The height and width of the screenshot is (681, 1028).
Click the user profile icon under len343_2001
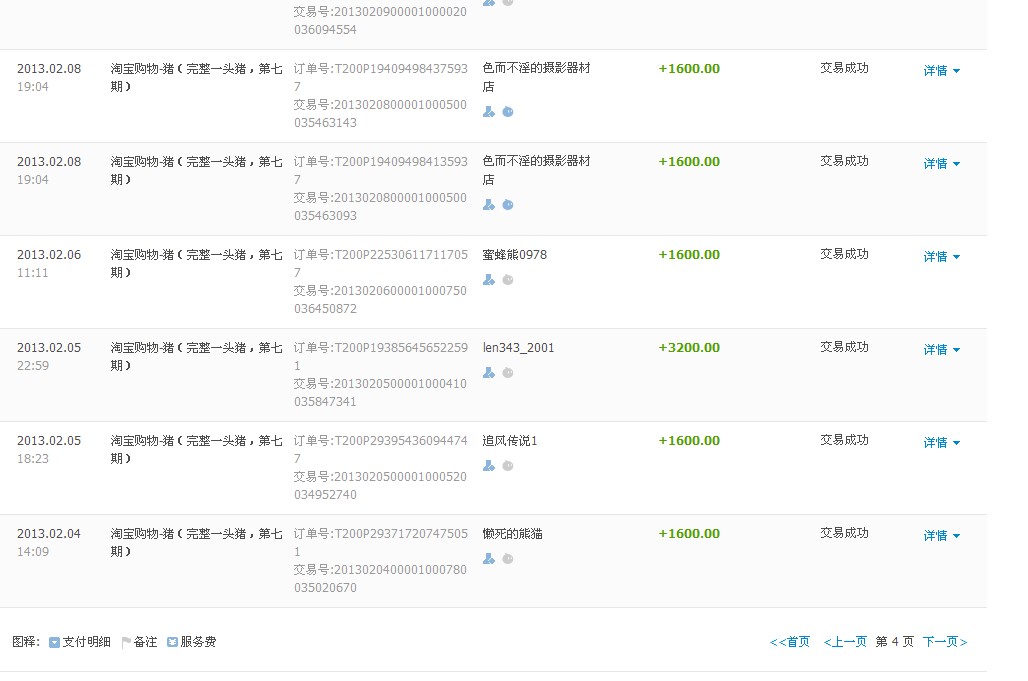[489, 373]
